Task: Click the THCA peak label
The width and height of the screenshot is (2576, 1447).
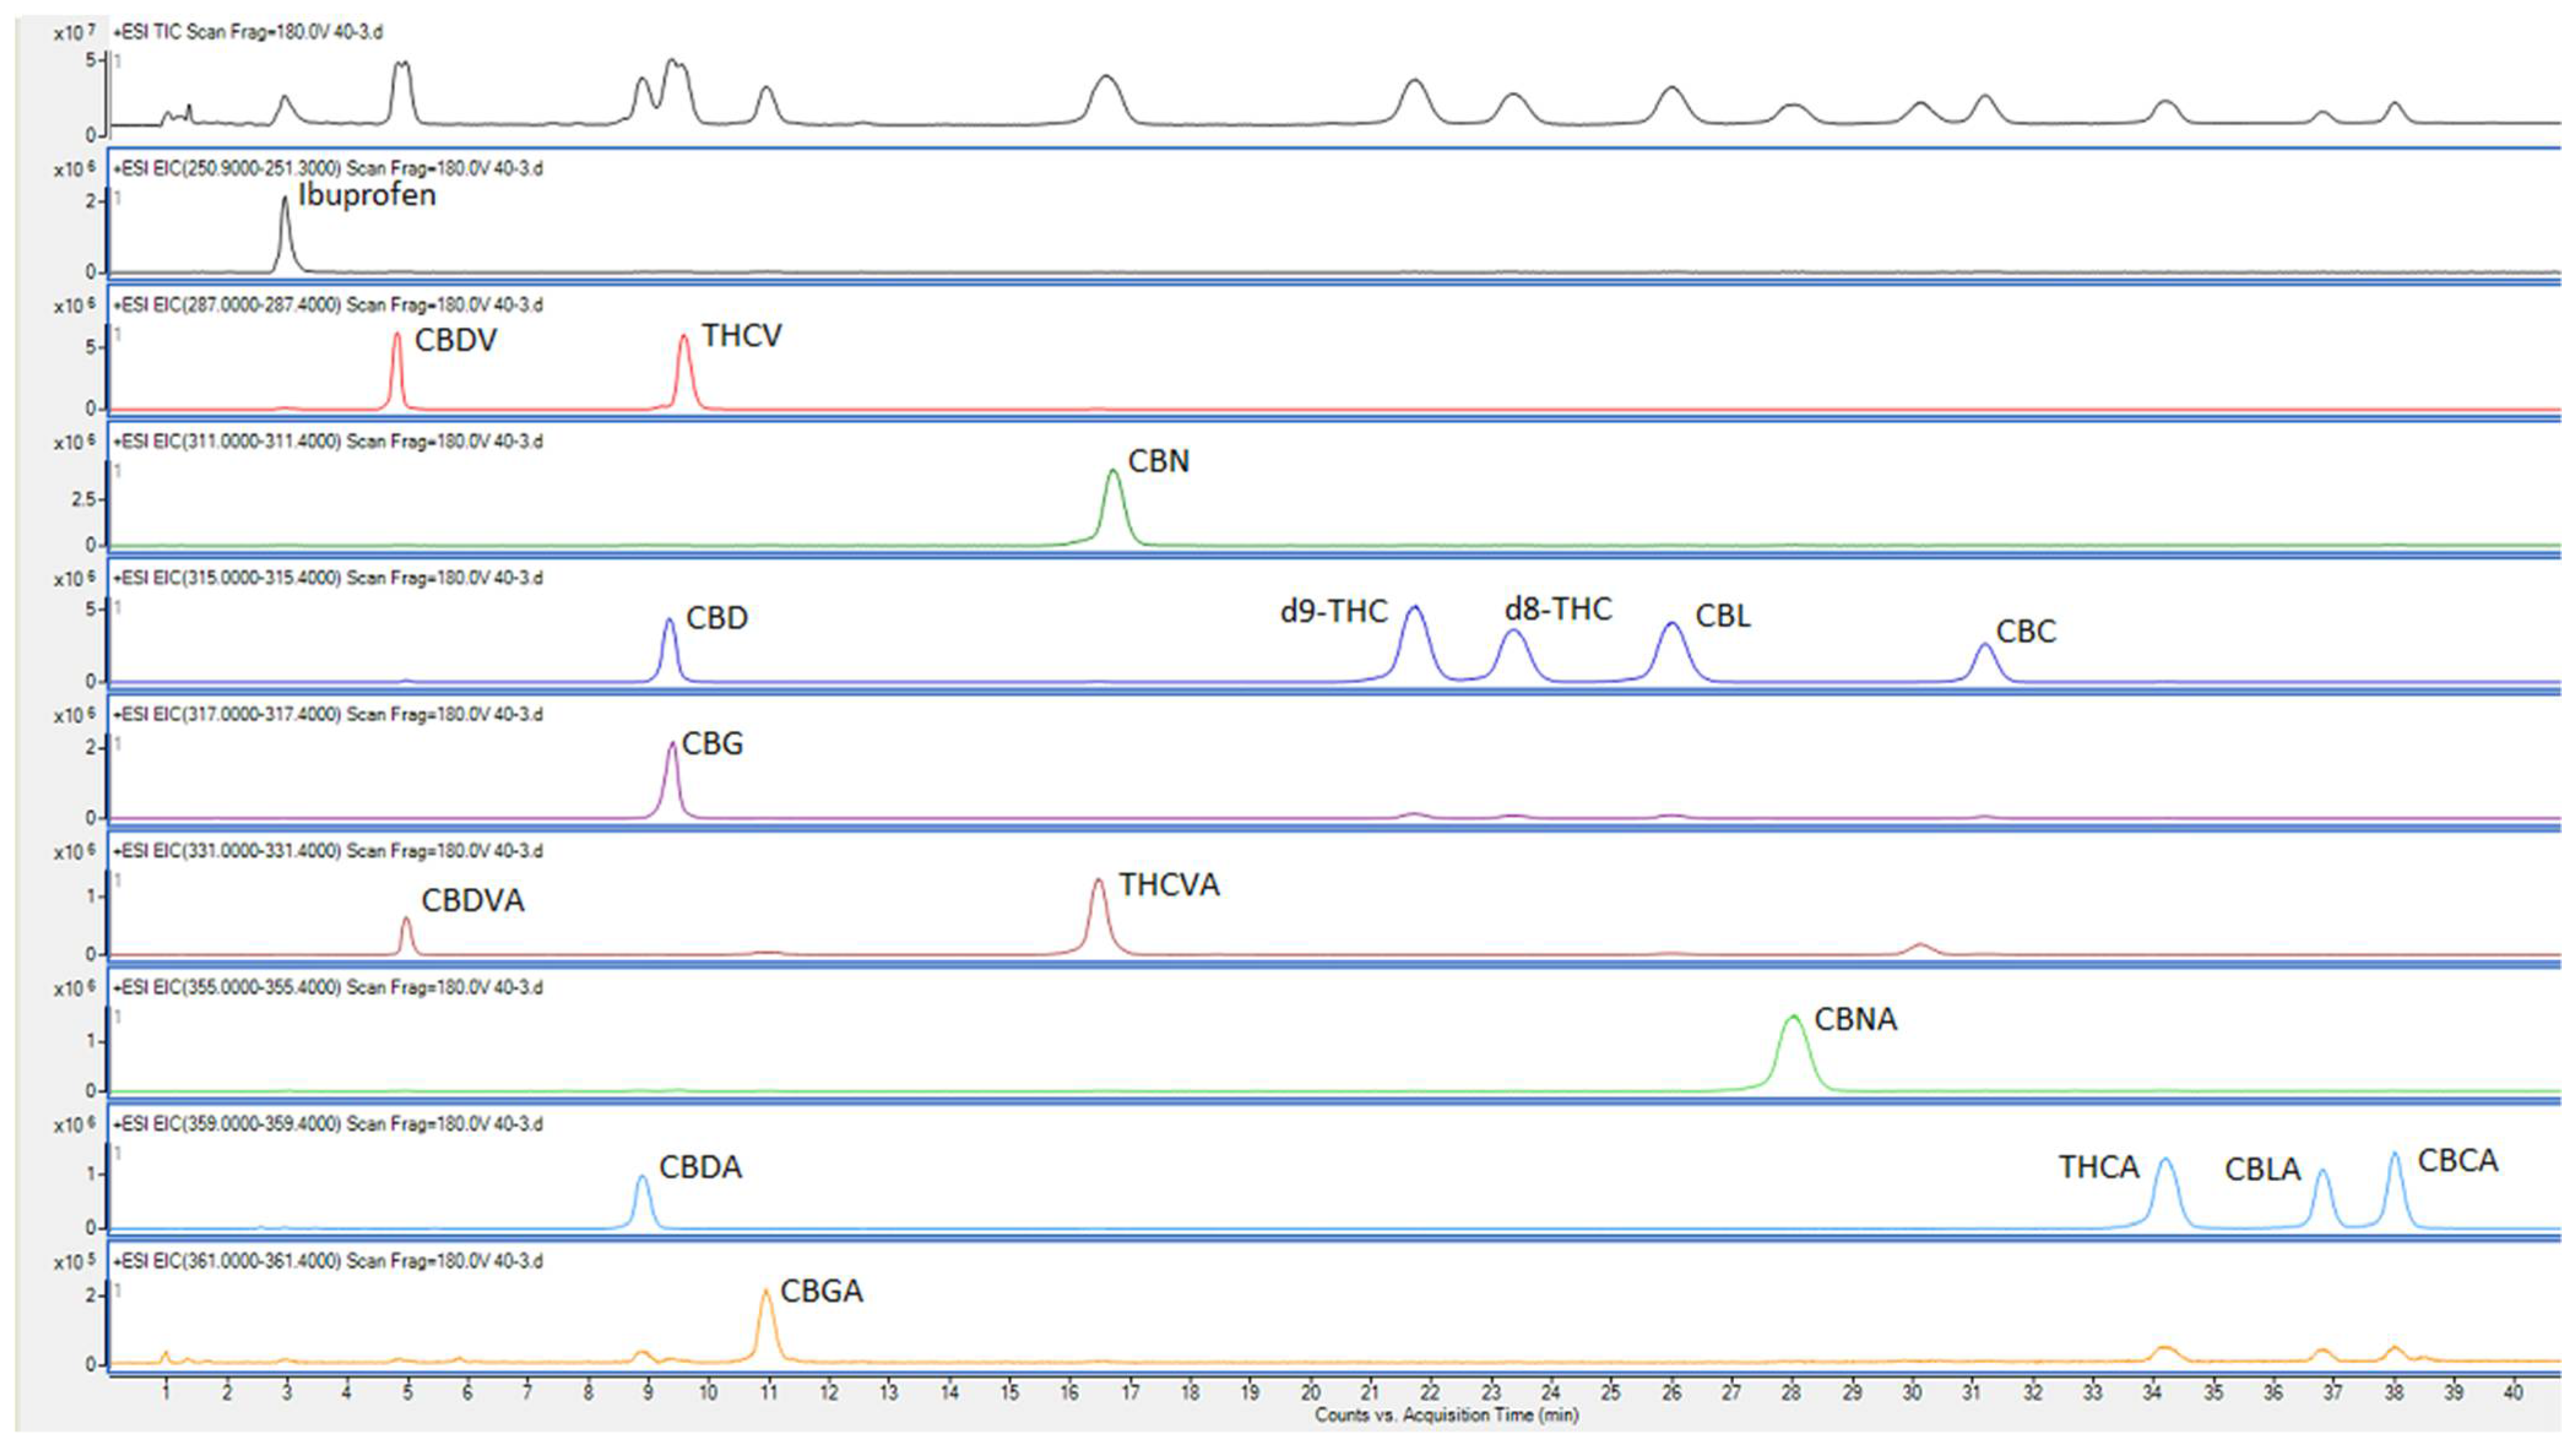Action: click(x=2097, y=1167)
